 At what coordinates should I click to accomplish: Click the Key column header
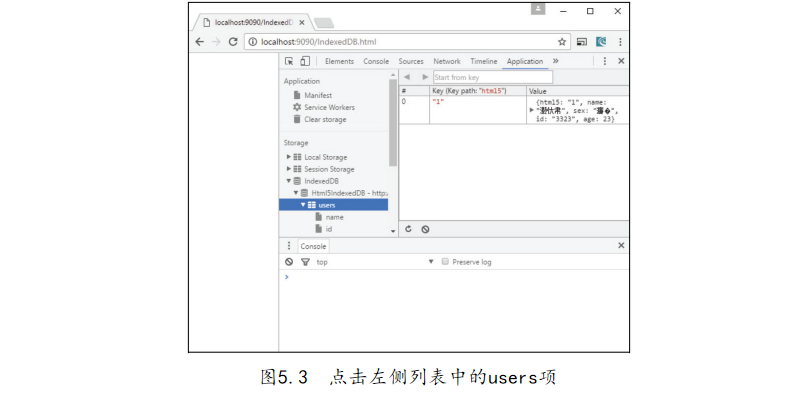477,91
